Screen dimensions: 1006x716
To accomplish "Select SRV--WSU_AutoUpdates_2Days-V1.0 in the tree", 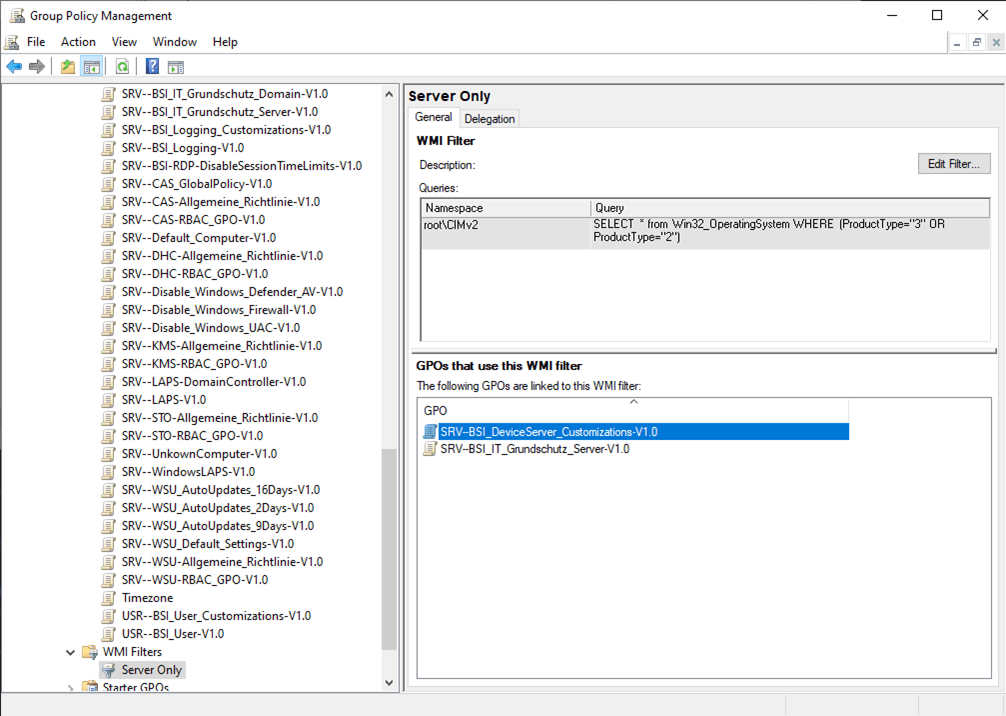I will click(218, 507).
